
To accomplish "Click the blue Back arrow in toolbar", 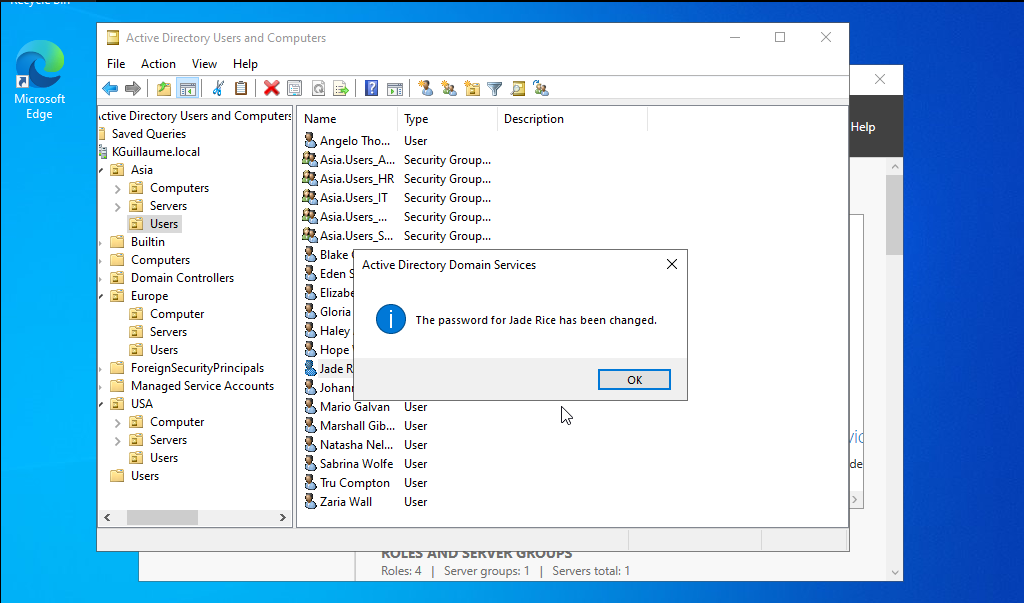I will coord(110,88).
